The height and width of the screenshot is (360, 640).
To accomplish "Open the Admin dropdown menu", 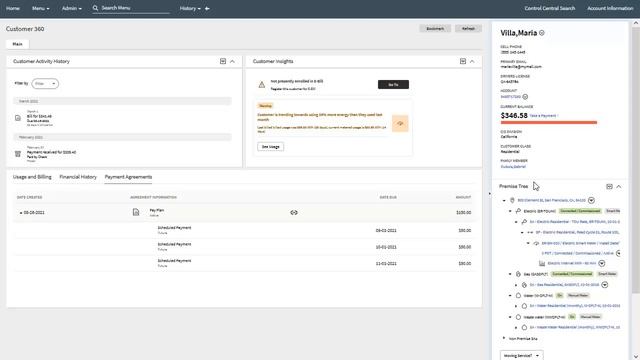I will click(x=71, y=8).
